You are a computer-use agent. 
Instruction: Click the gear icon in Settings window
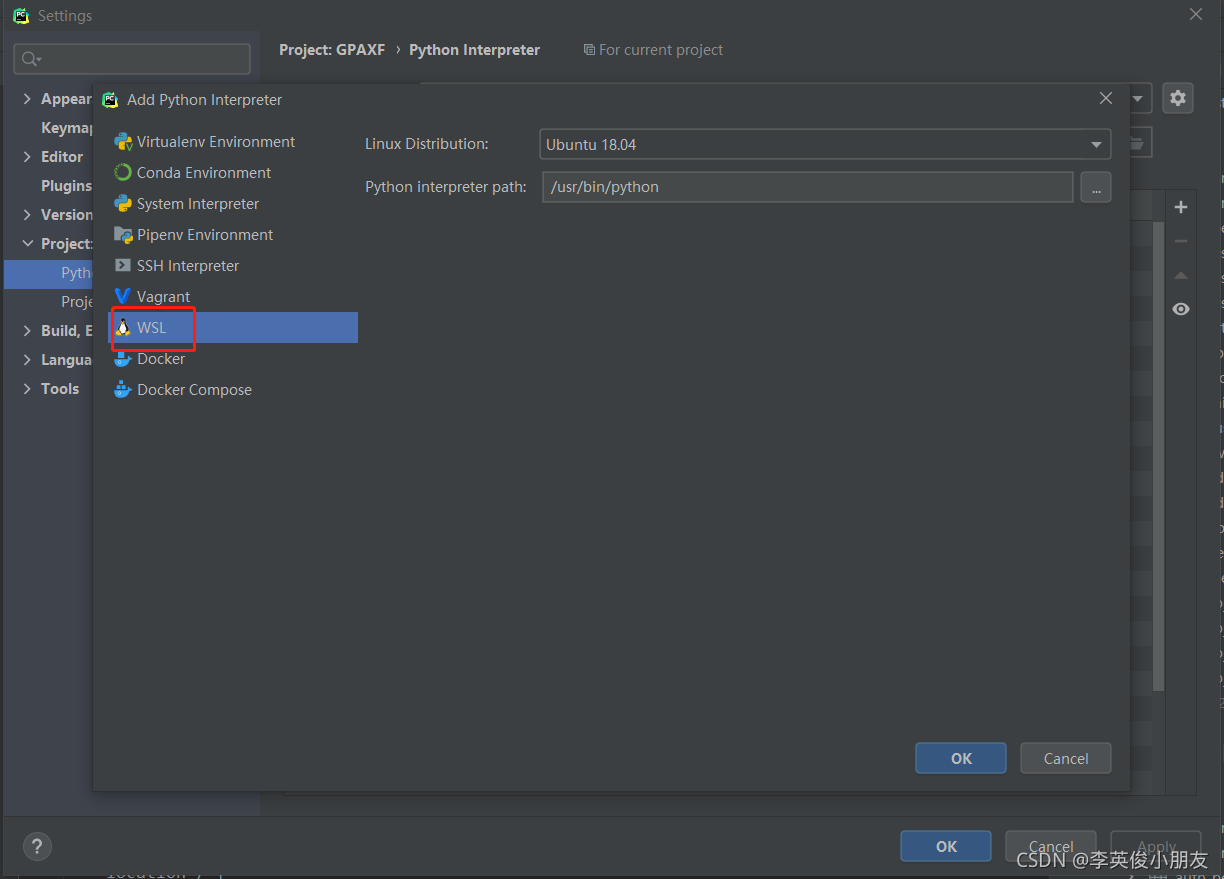click(x=1178, y=98)
